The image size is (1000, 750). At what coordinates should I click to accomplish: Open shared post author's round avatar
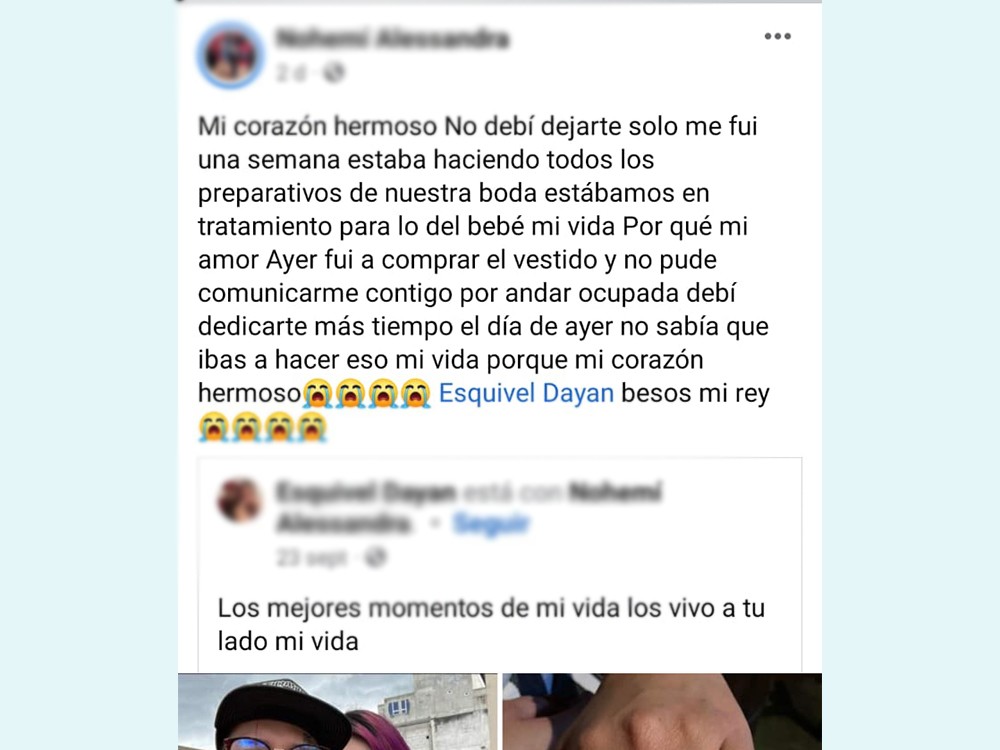(239, 501)
